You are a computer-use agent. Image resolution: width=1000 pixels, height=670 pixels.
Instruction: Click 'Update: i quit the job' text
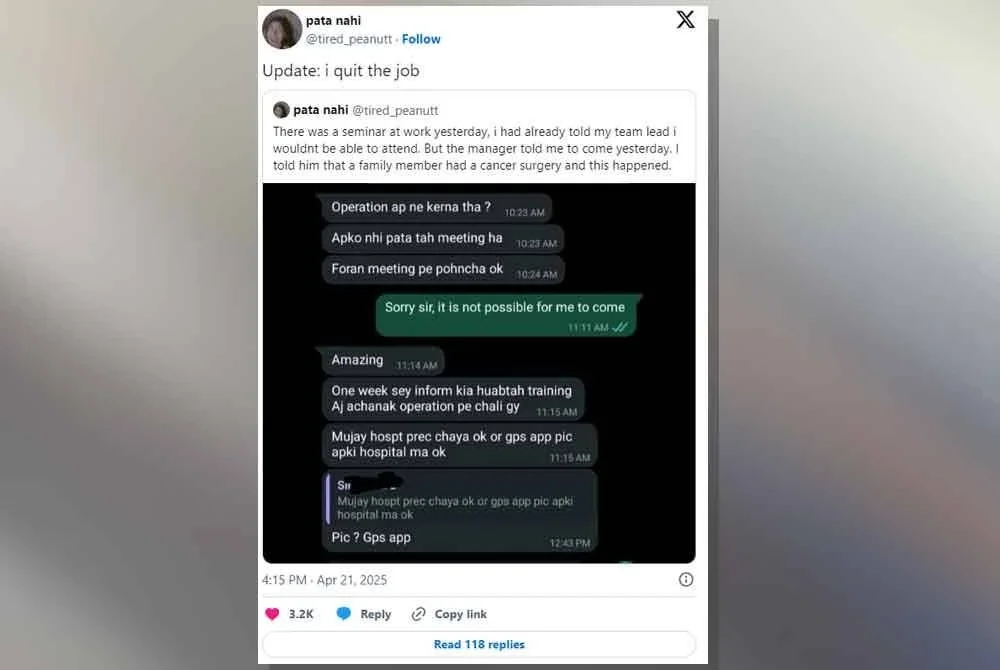click(341, 71)
